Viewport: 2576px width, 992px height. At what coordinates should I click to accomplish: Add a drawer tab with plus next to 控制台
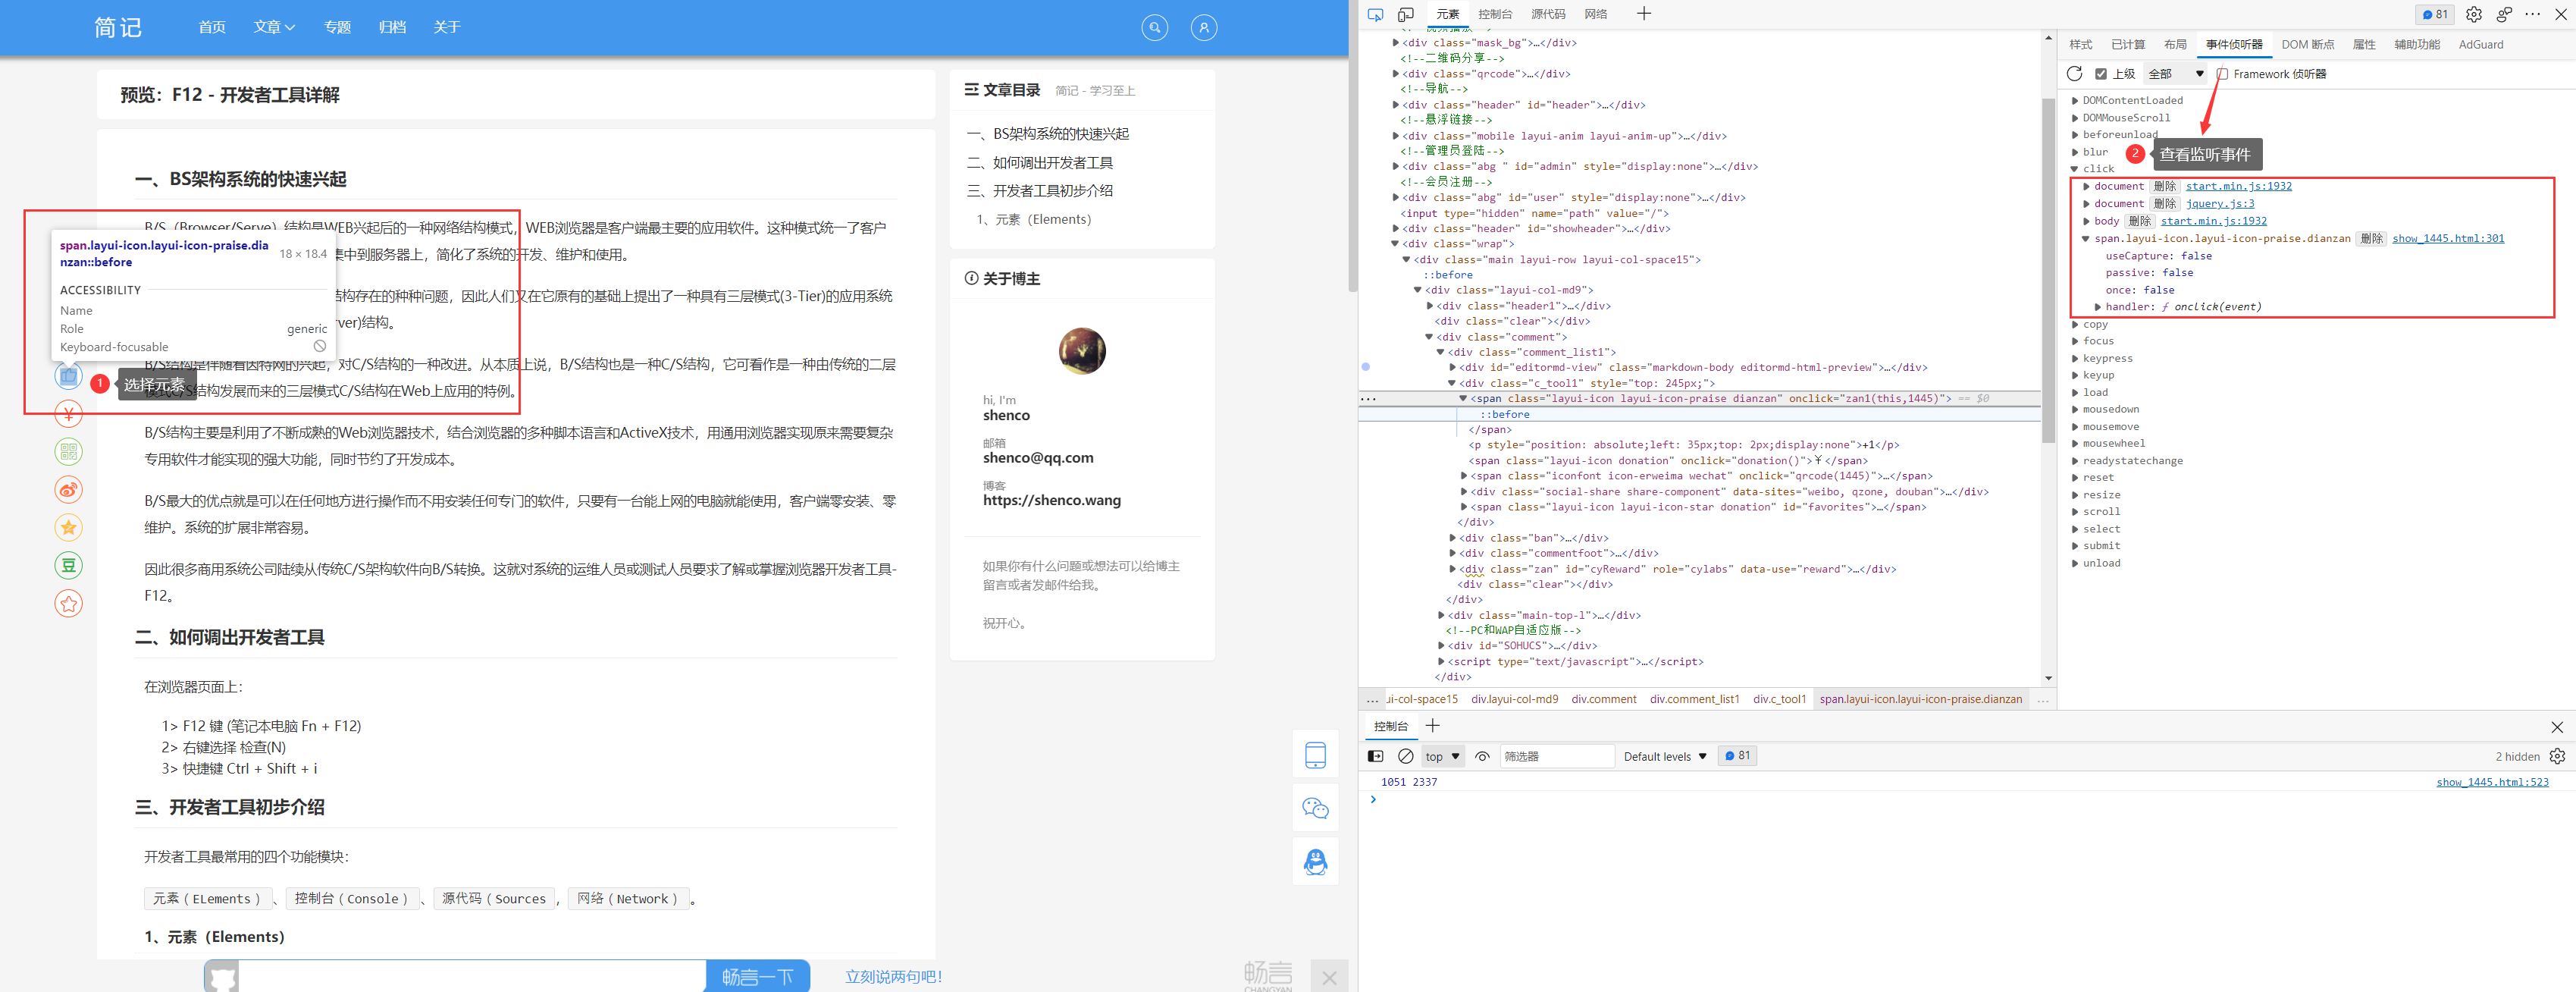tap(1432, 726)
